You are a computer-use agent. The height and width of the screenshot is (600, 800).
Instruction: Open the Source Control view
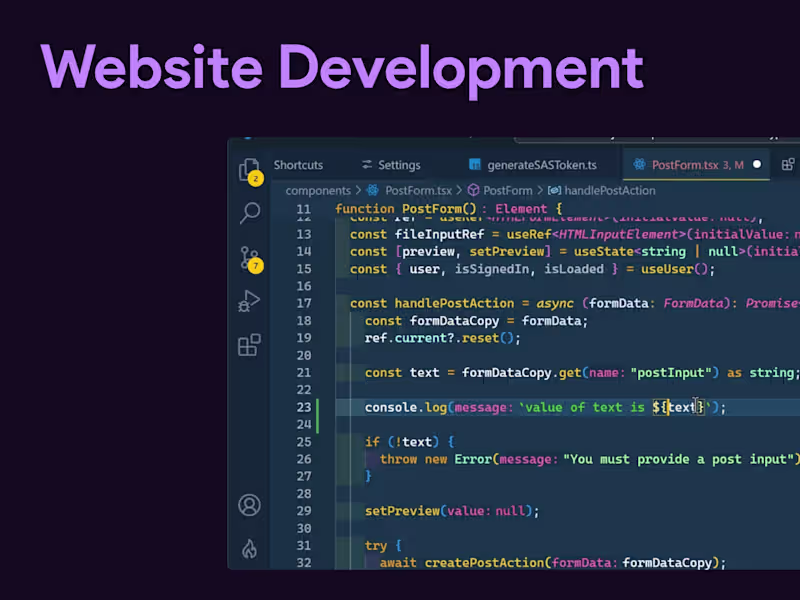249,258
